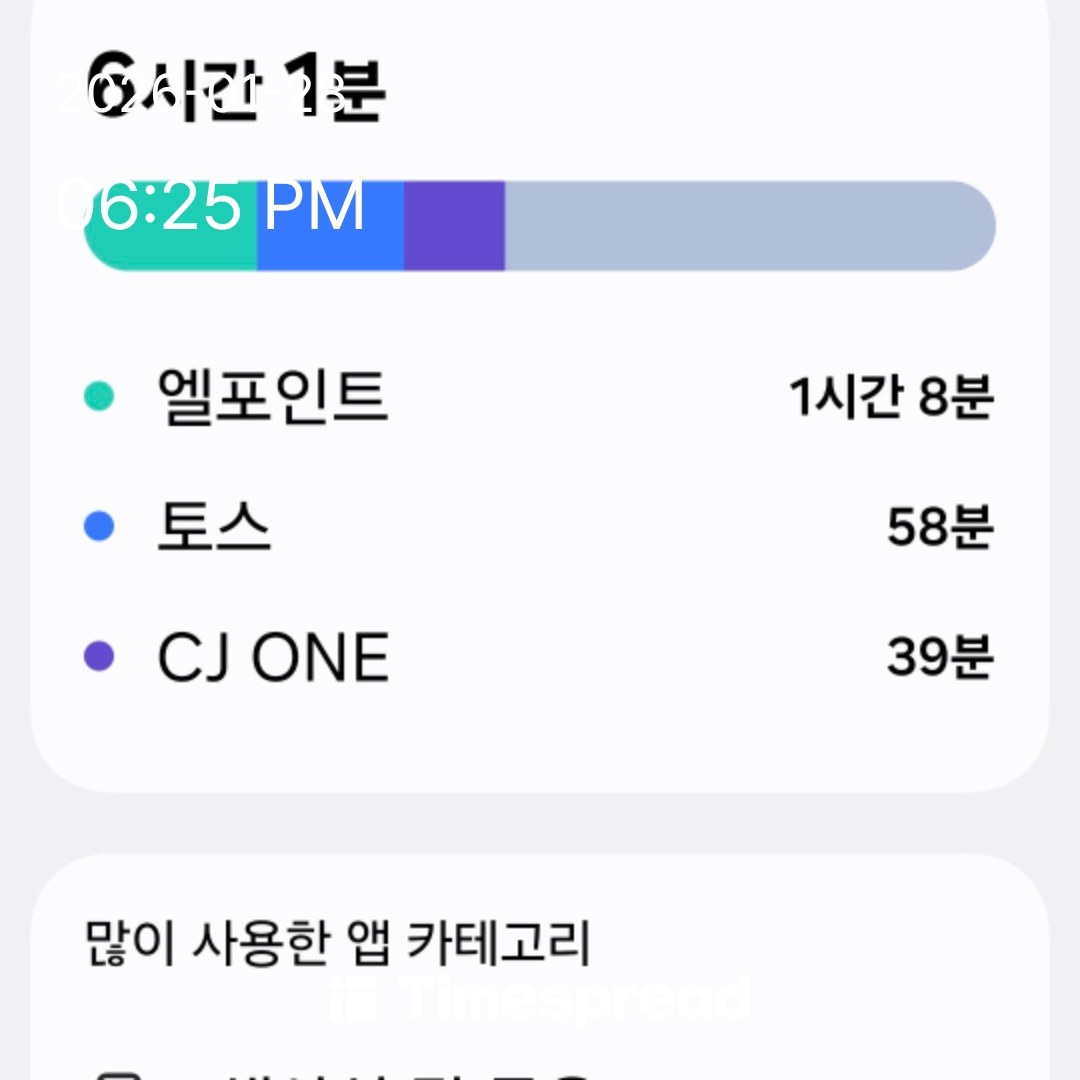Select the green segment of usage bar
The height and width of the screenshot is (1080, 1080).
(x=170, y=226)
